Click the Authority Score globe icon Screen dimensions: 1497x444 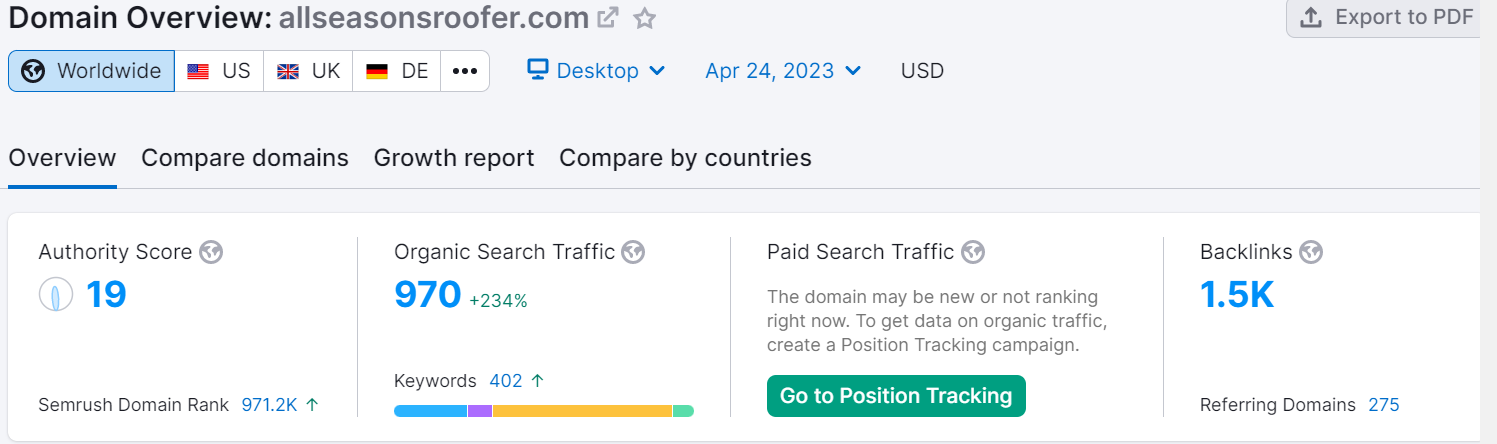click(x=210, y=252)
